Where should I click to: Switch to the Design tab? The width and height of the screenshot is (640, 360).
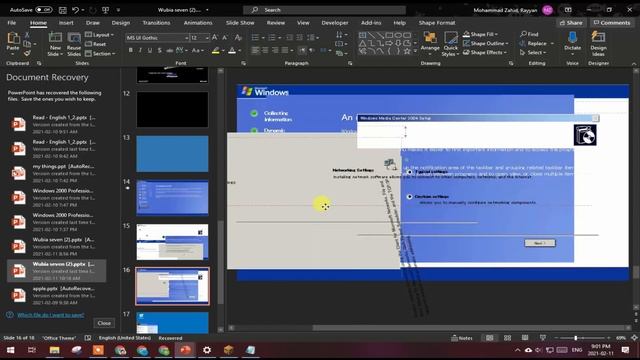click(x=121, y=22)
